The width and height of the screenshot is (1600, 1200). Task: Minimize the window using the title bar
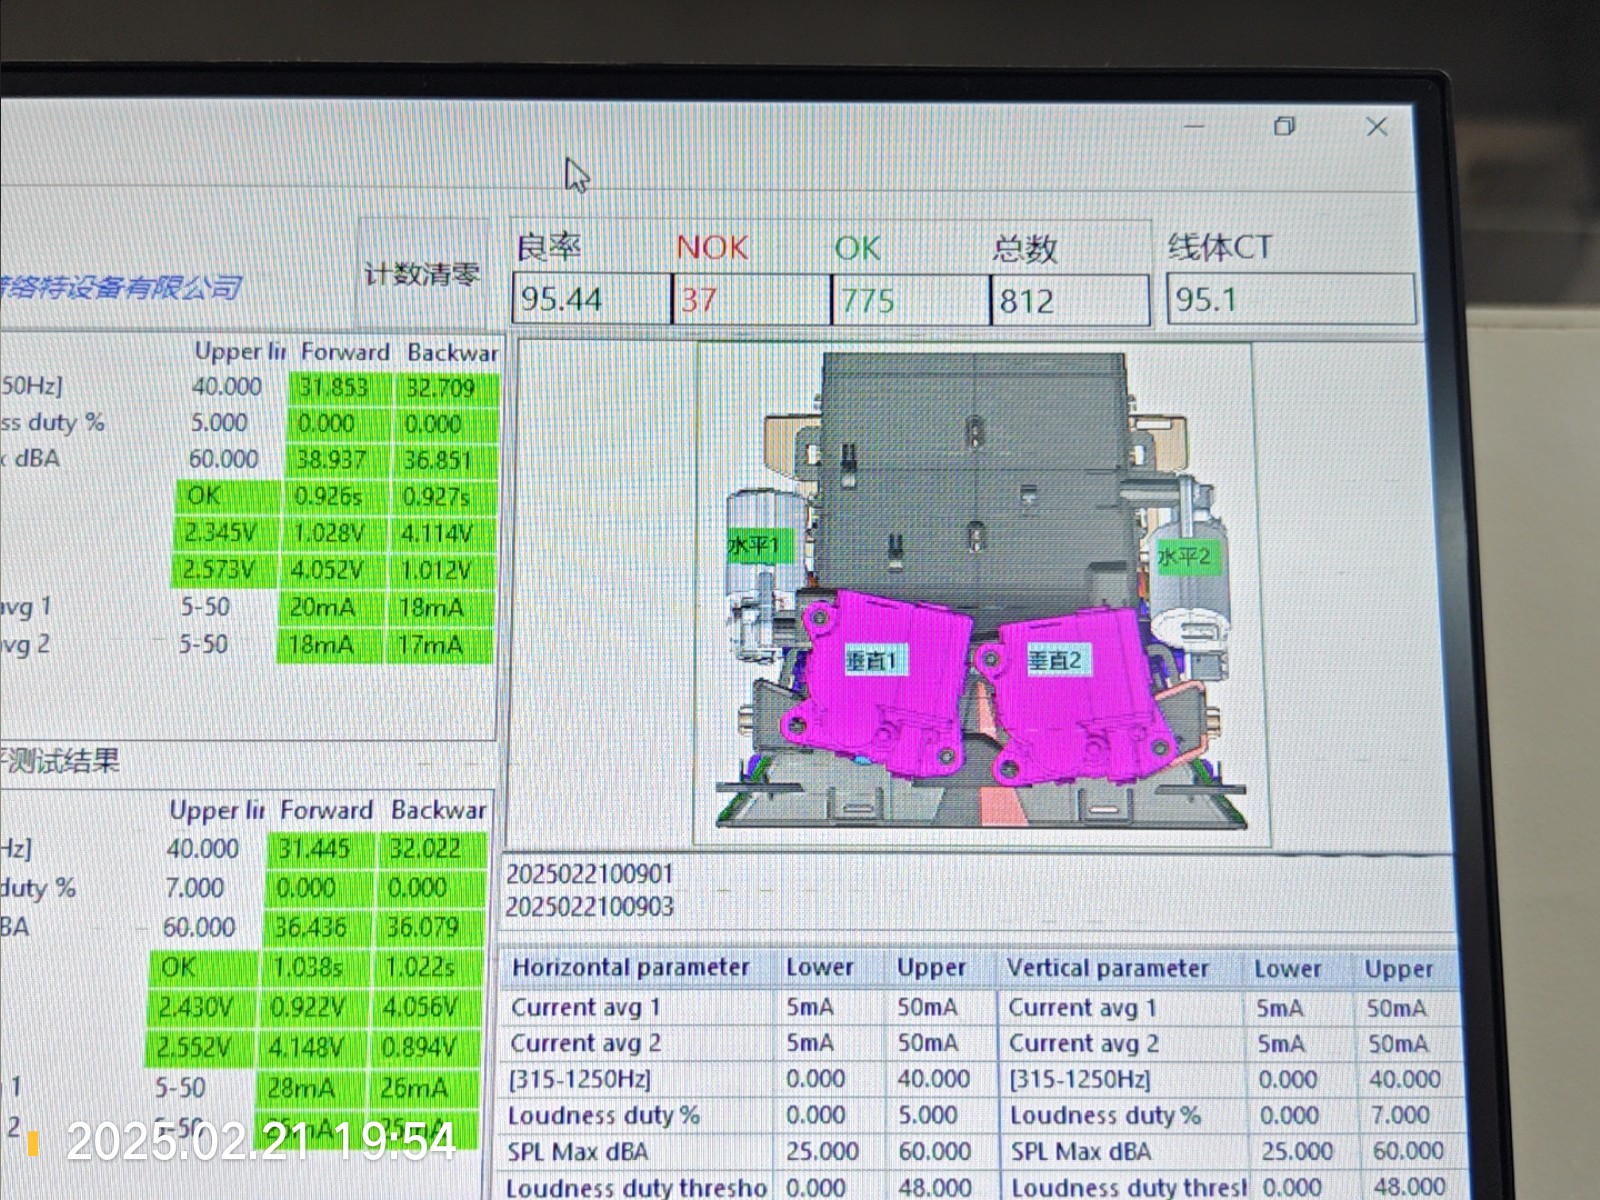[1194, 127]
